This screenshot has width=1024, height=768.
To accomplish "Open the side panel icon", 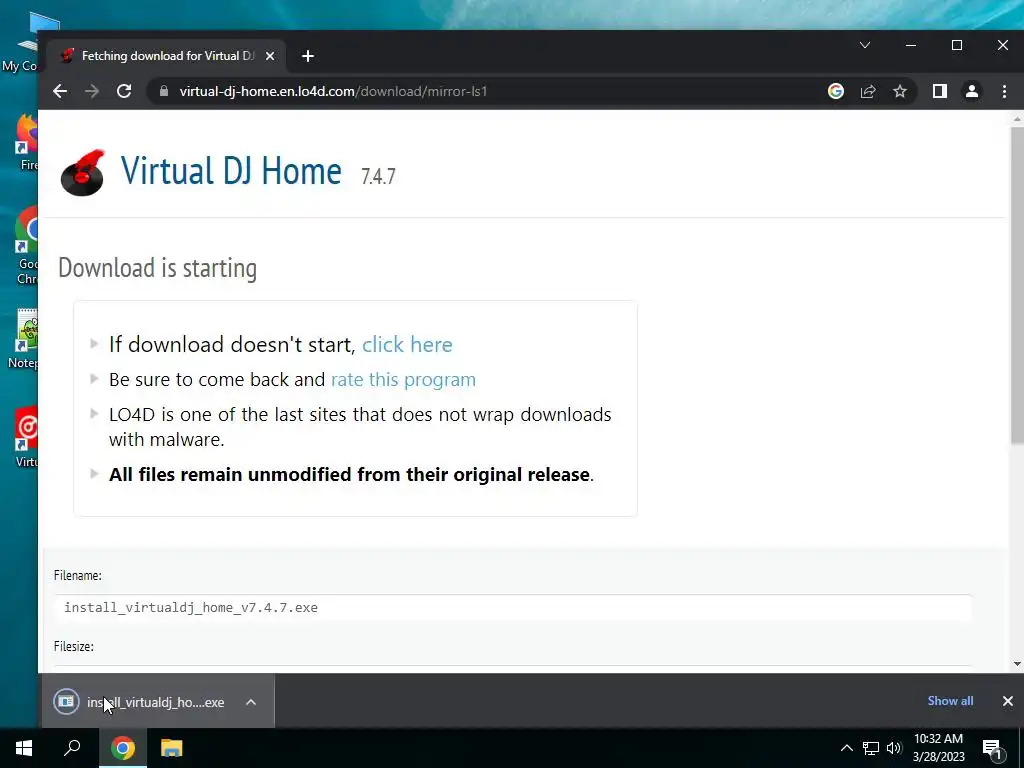I will coord(940,91).
